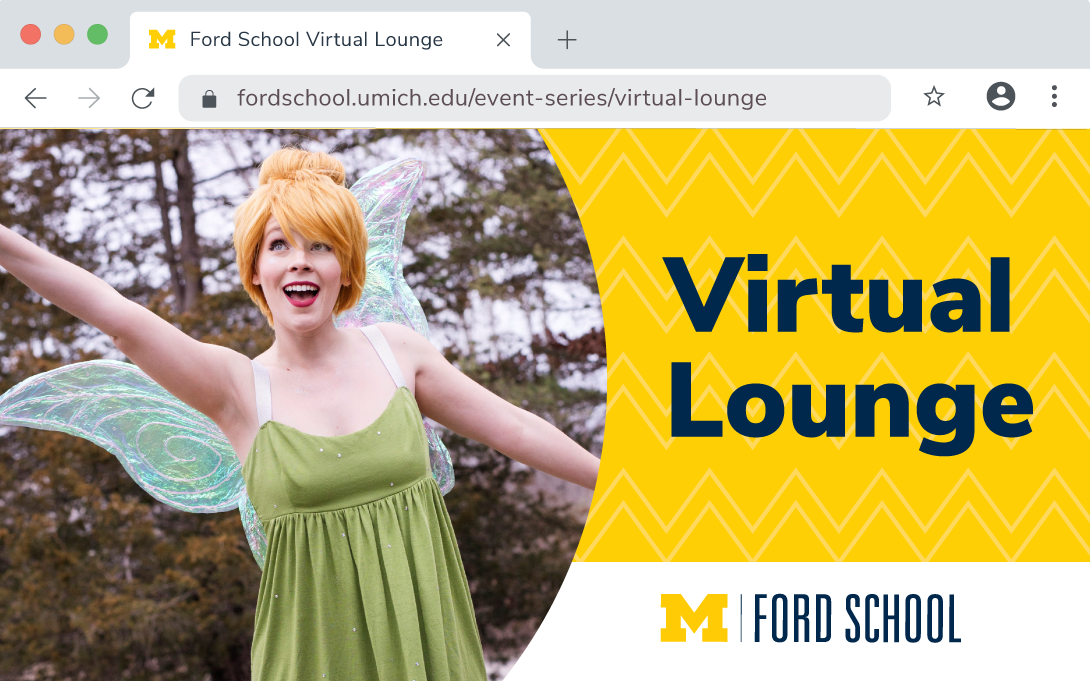Open the three-dot browser menu
1090x681 pixels.
(1054, 97)
